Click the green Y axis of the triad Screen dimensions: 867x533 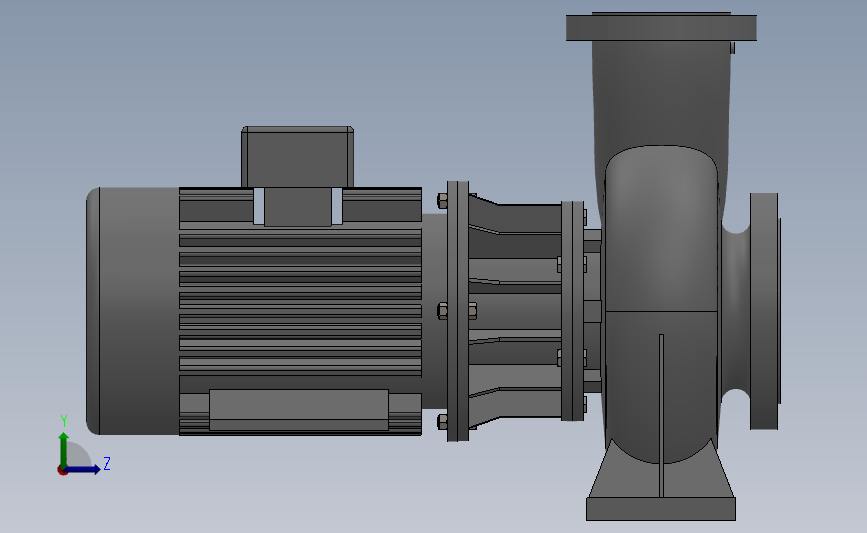coord(64,449)
